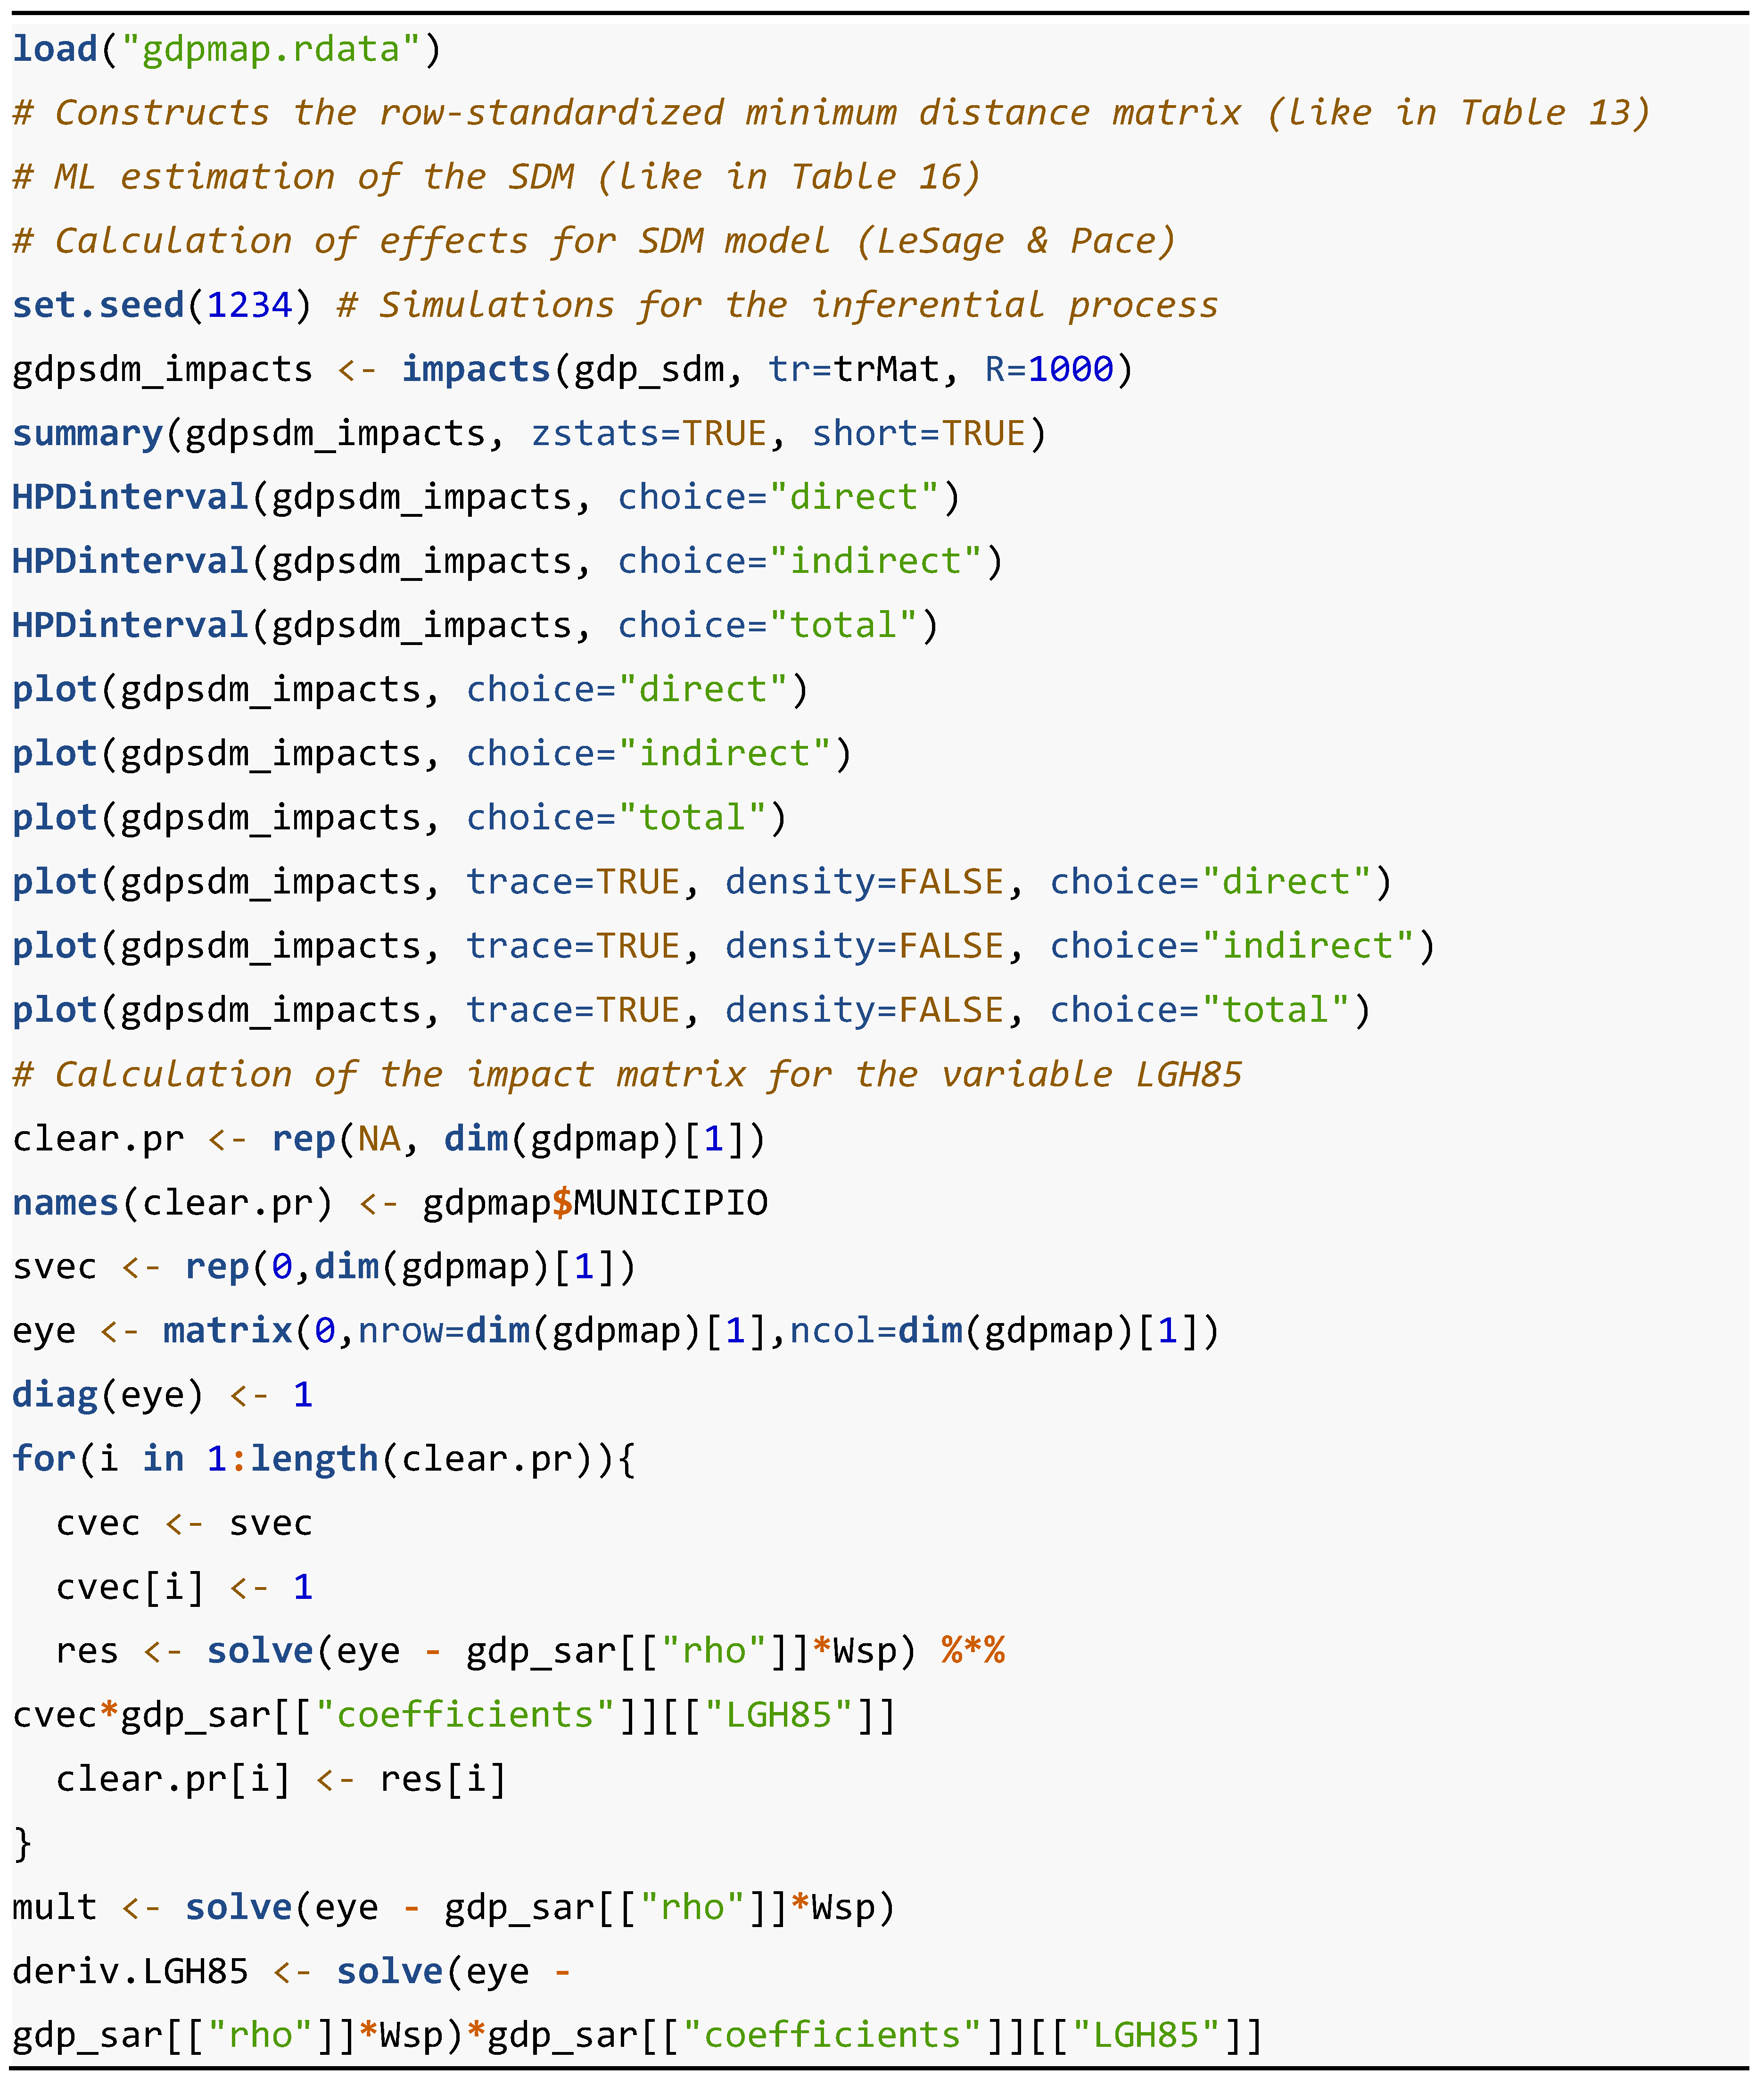
Task: Click the set.seed(1234) line
Action: (x=615, y=305)
